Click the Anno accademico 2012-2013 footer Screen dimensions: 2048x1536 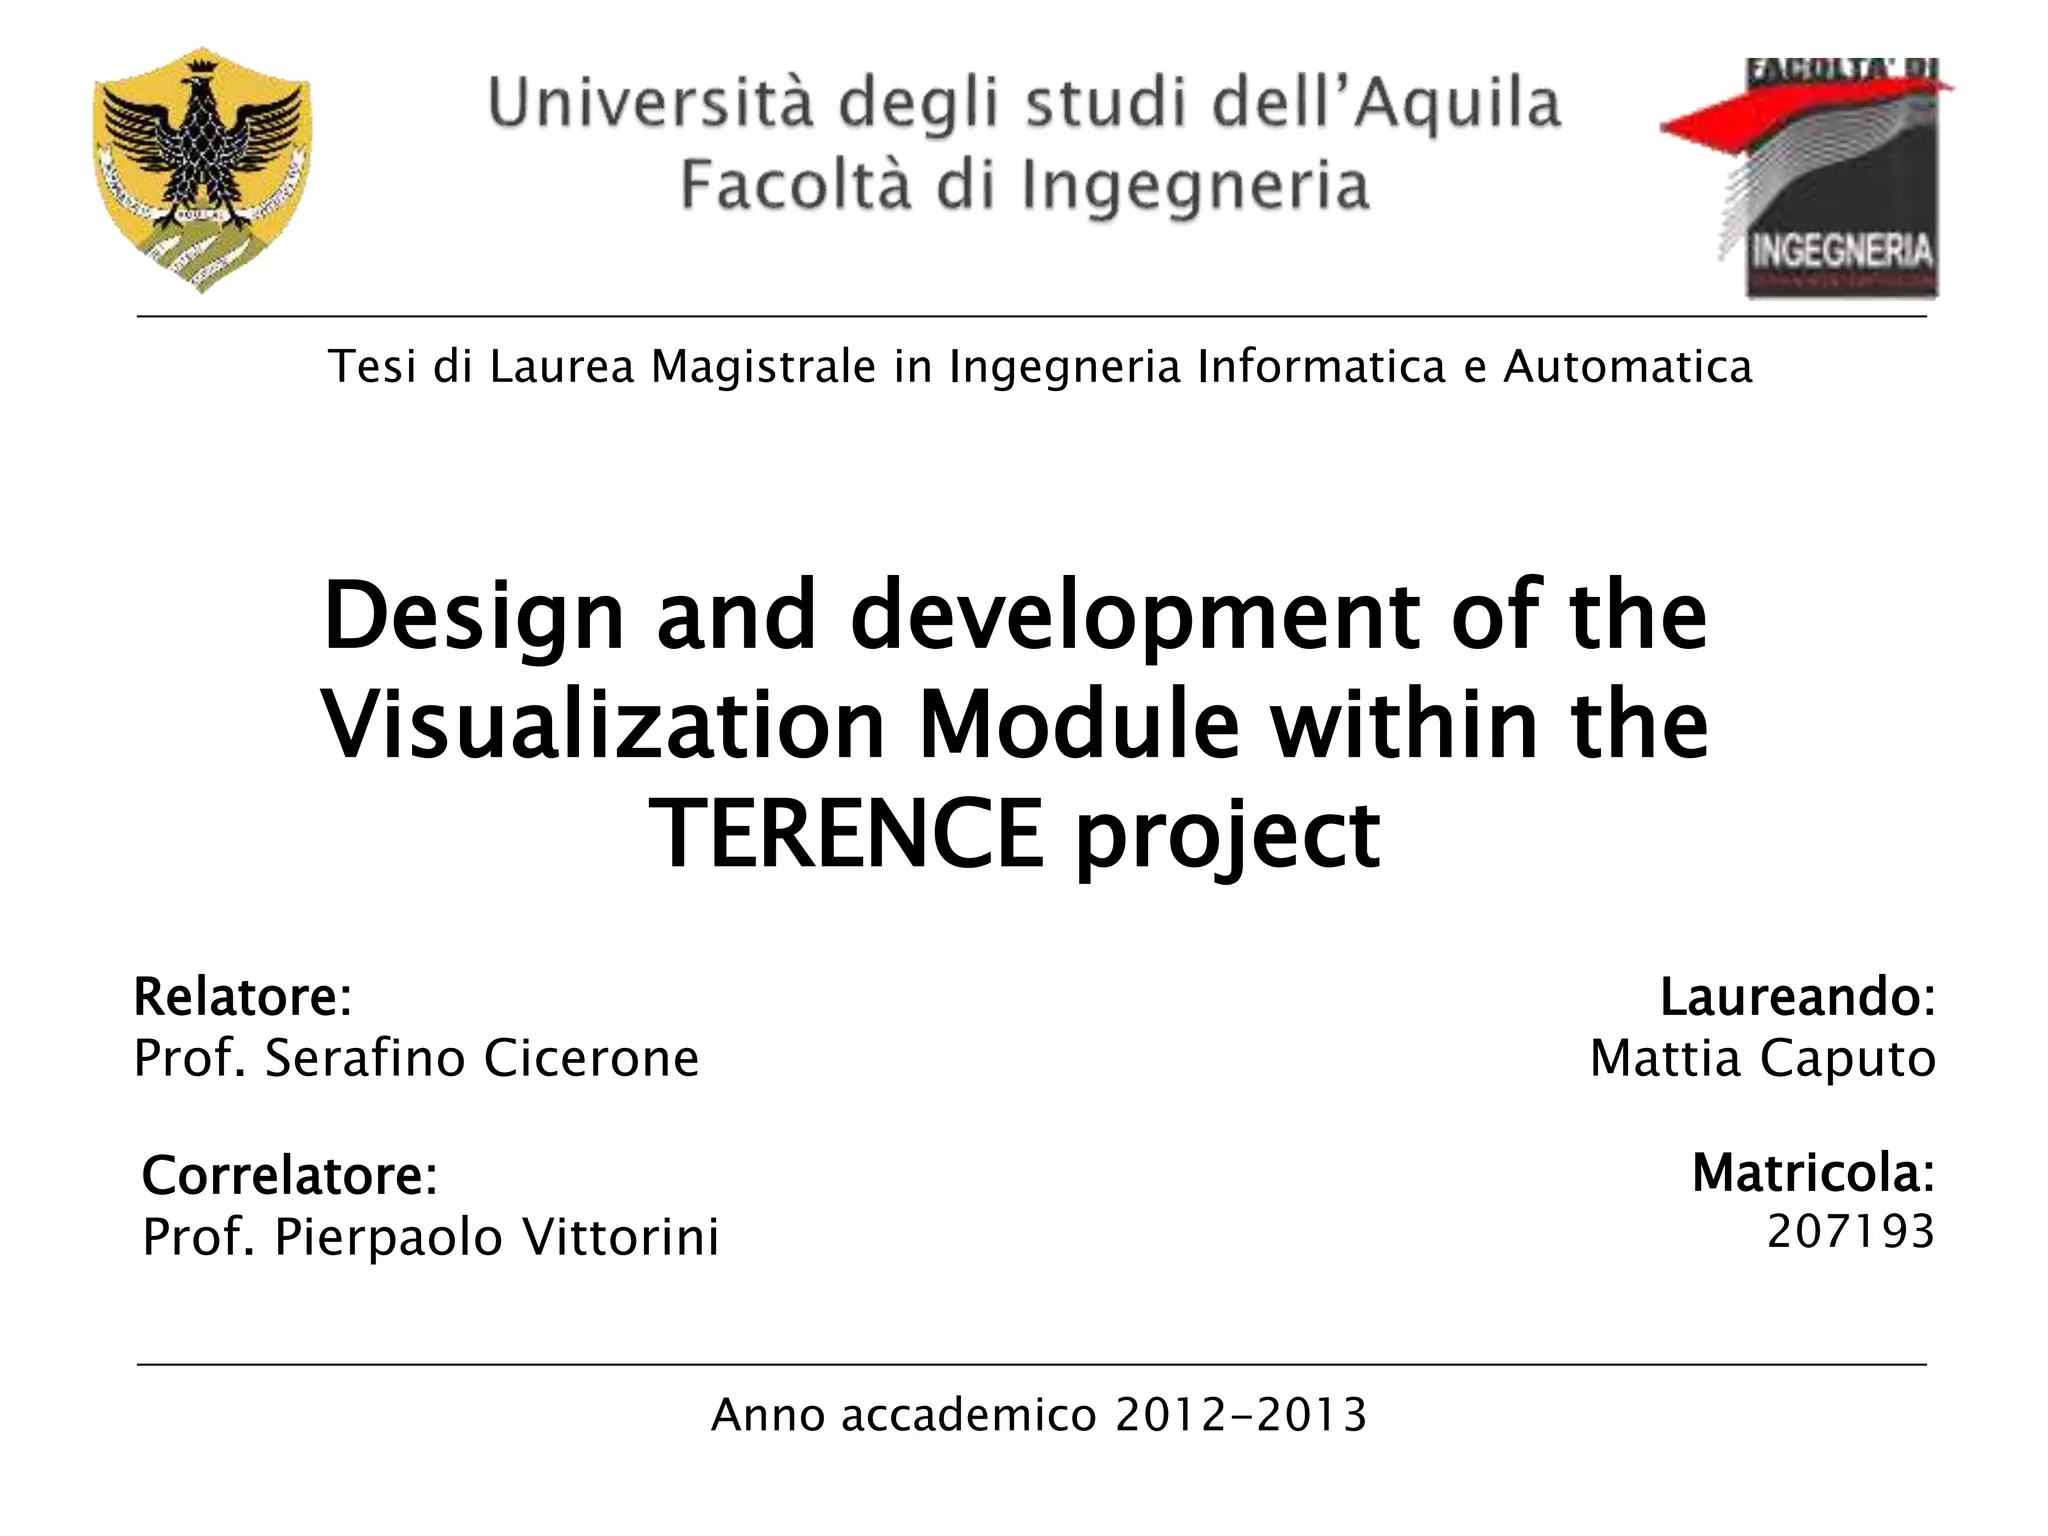click(1038, 1415)
